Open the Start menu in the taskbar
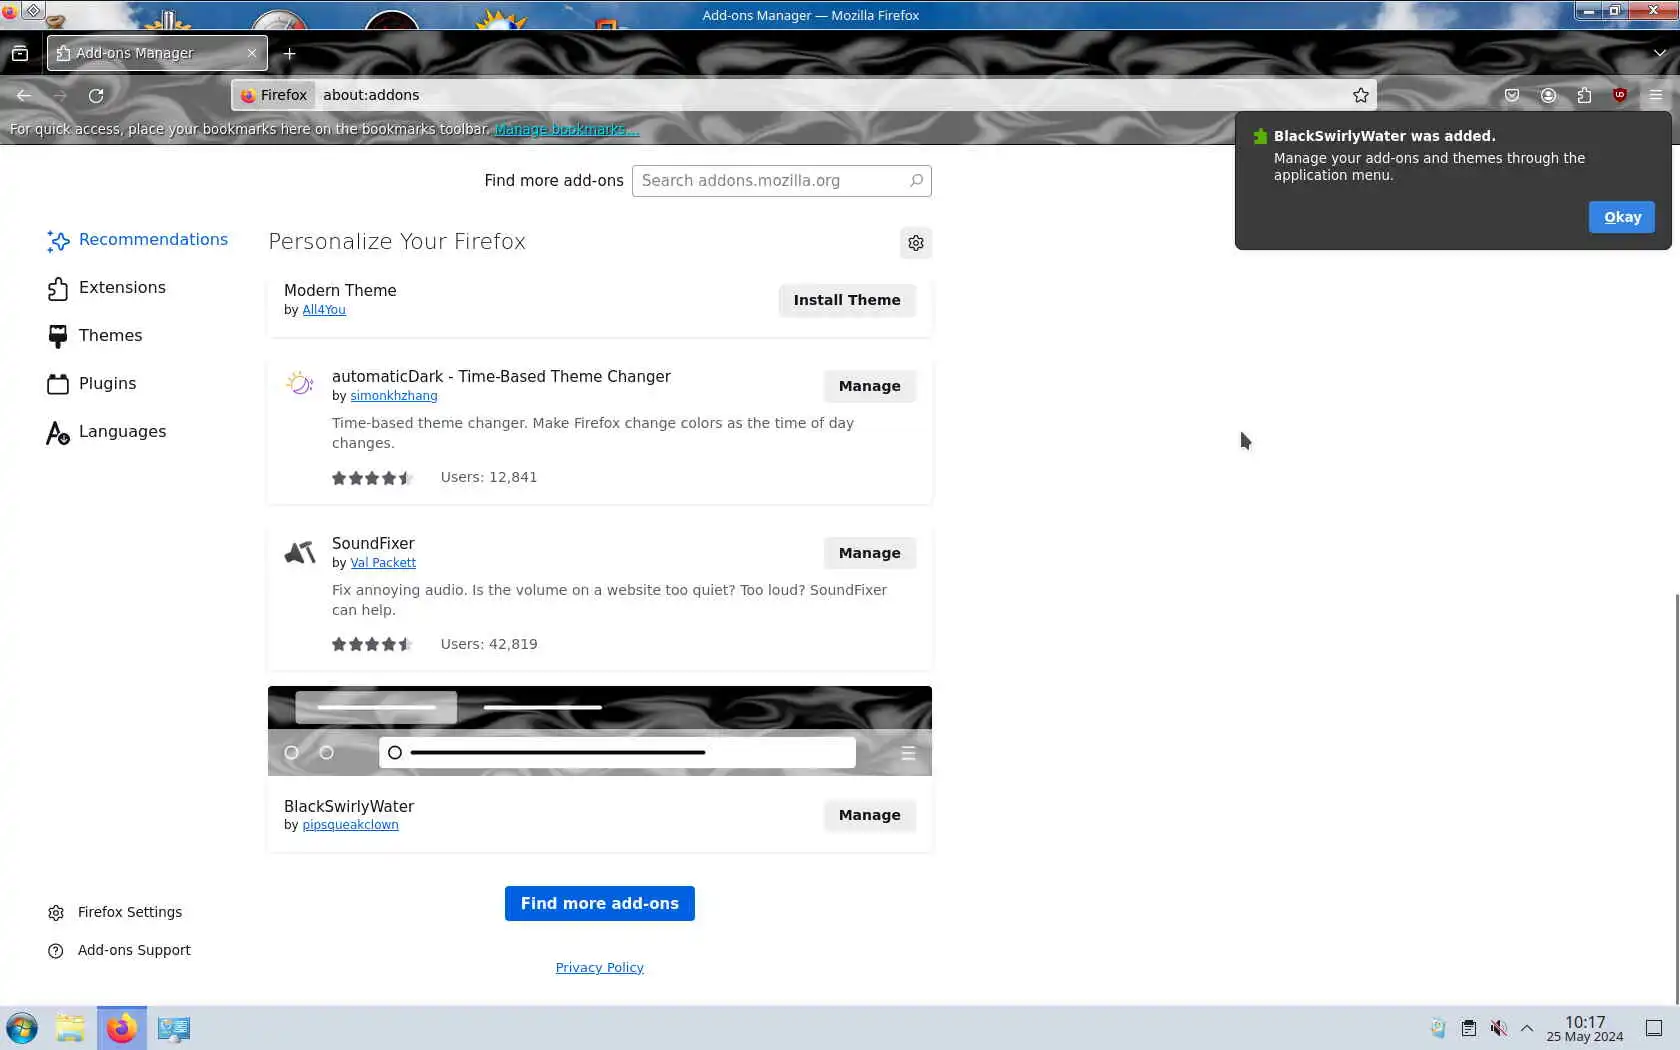 click(x=22, y=1028)
